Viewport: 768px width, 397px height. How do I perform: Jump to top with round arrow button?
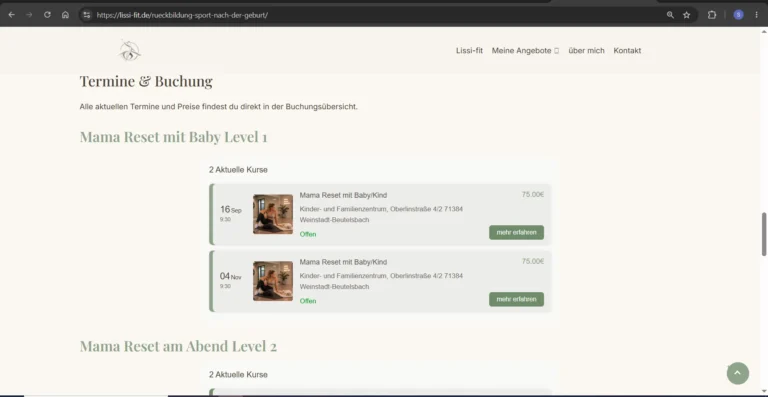point(738,374)
